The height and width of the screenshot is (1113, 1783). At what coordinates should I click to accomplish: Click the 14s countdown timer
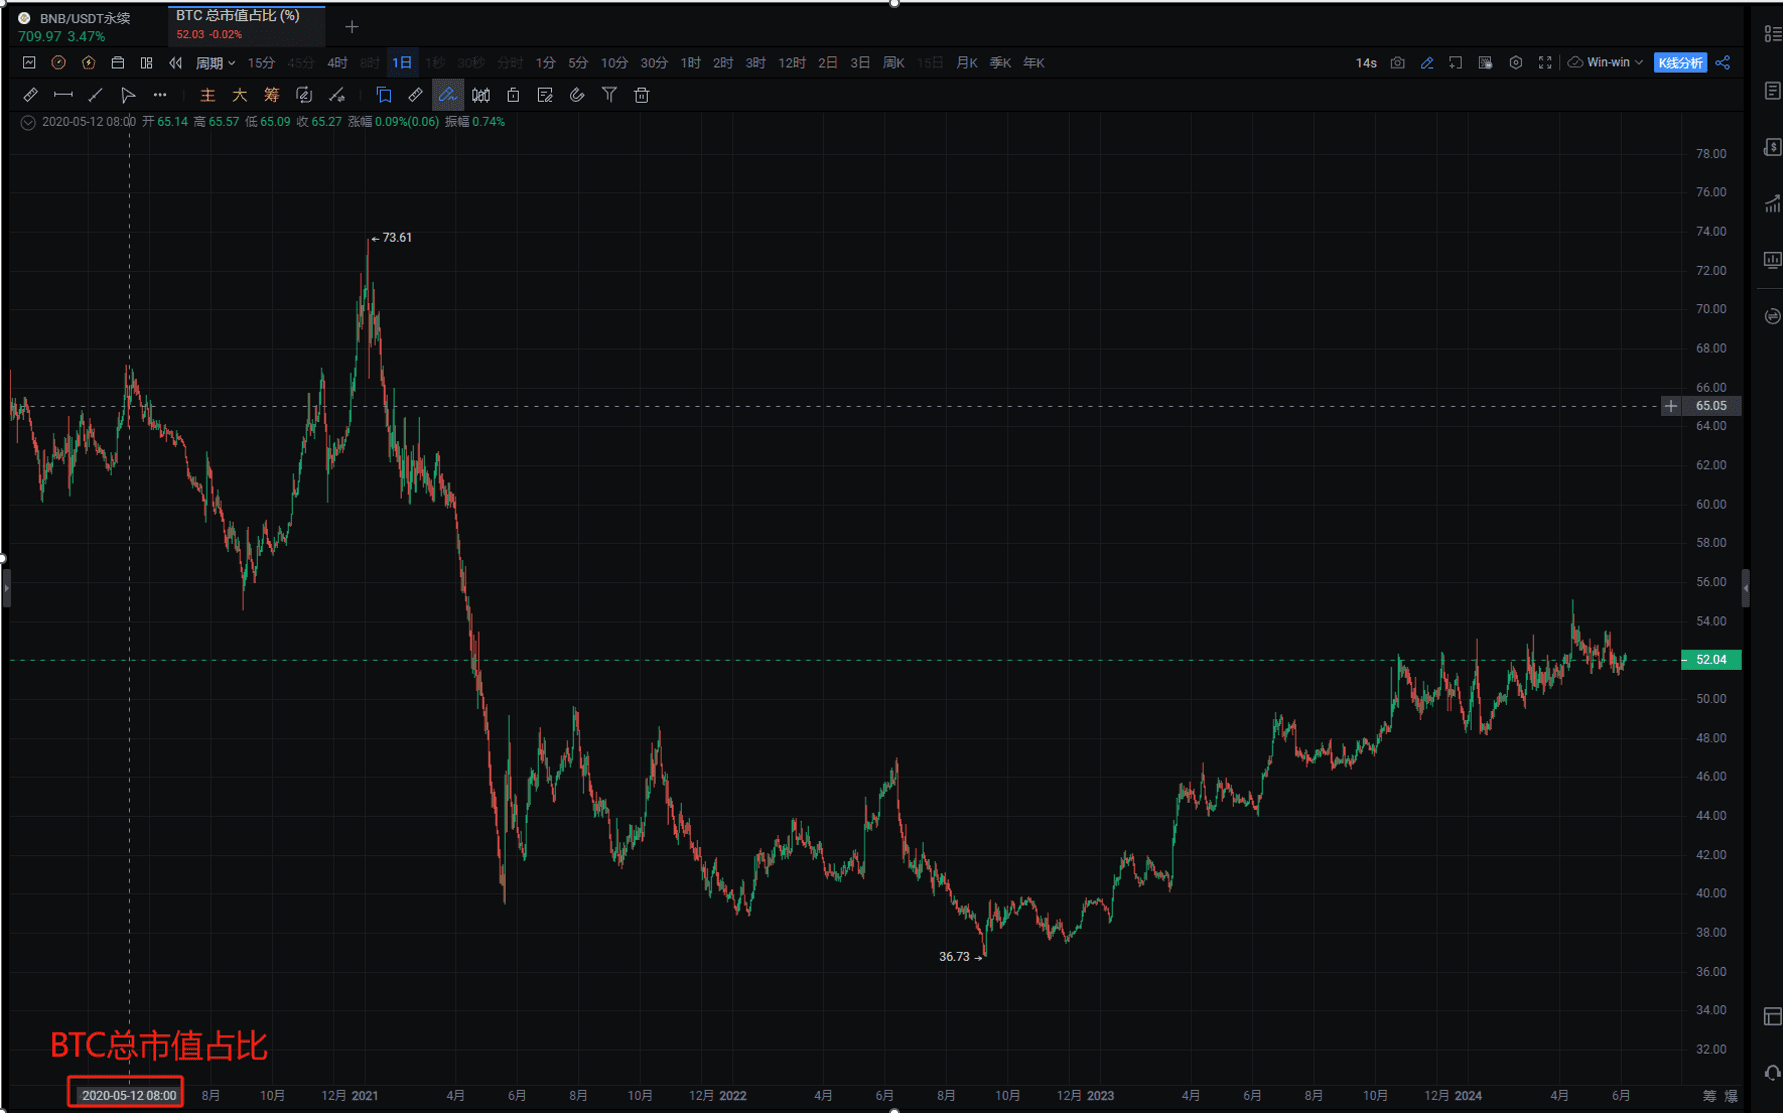(1366, 63)
